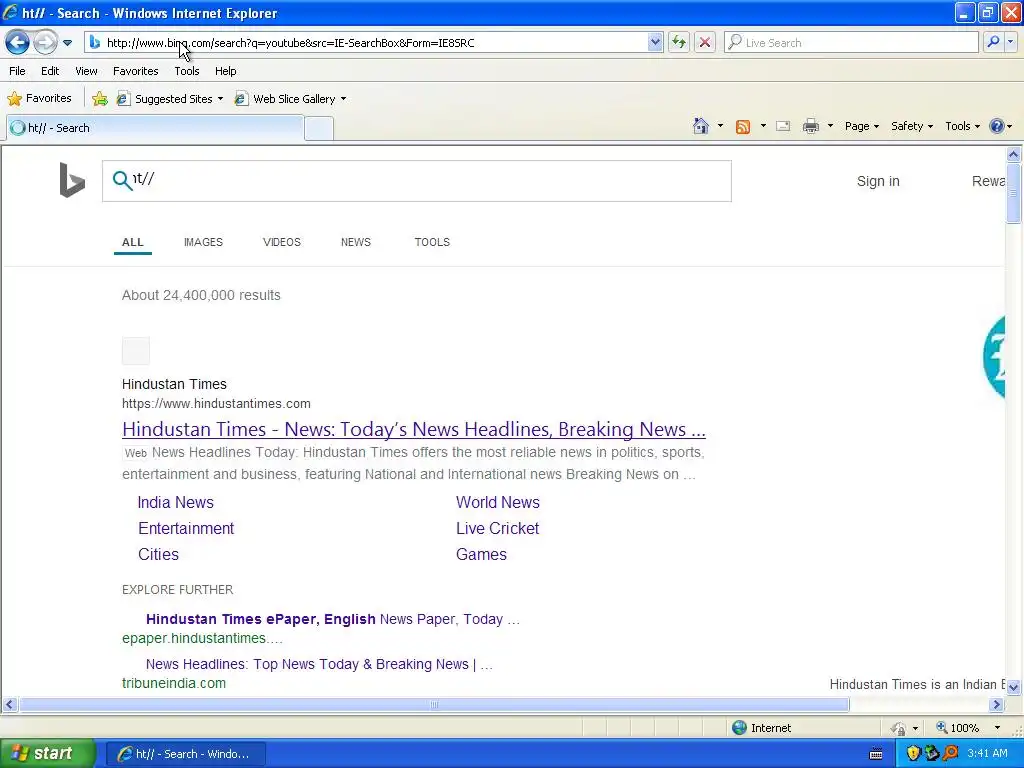
Task: Click the Read Mail icon
Action: coord(783,126)
